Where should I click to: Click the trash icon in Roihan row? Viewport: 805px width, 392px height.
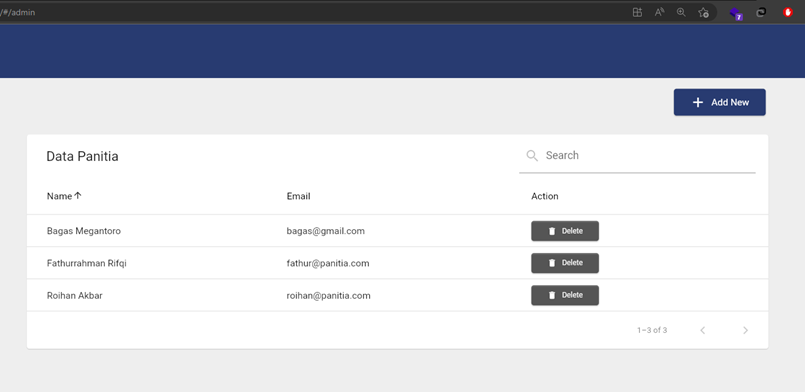pos(552,295)
